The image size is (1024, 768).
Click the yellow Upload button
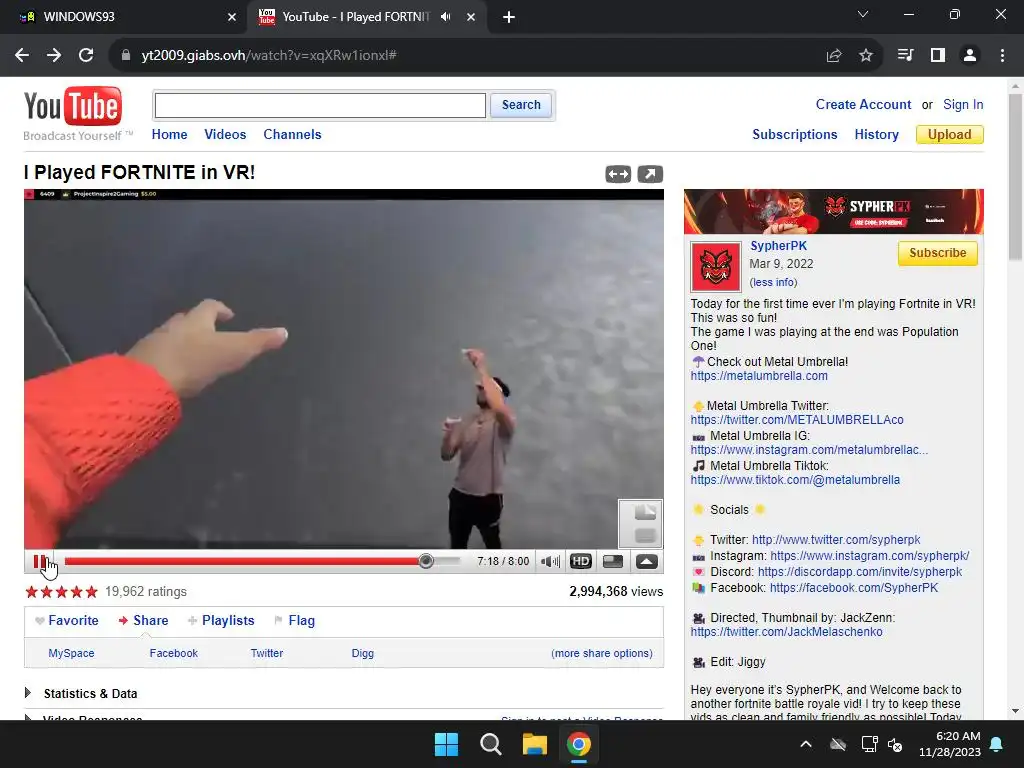point(950,135)
